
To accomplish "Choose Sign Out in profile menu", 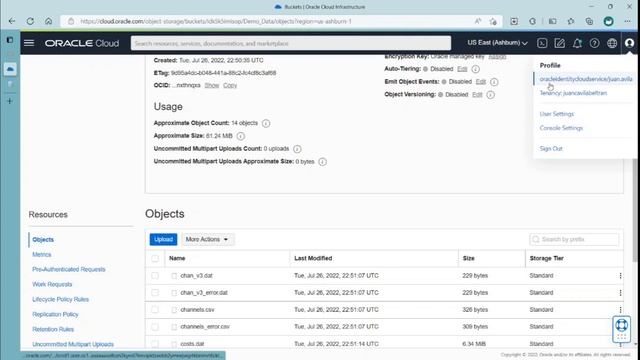I will (x=551, y=149).
